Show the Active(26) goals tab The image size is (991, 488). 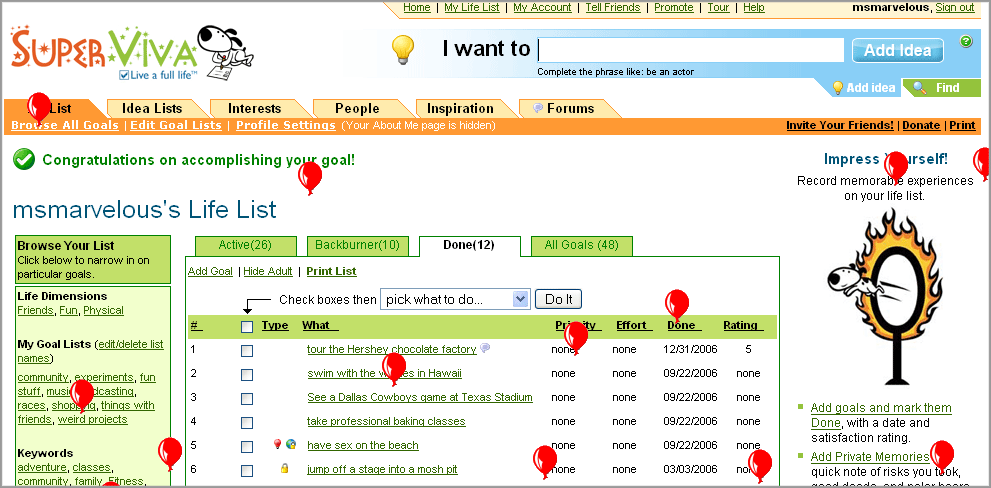point(245,245)
